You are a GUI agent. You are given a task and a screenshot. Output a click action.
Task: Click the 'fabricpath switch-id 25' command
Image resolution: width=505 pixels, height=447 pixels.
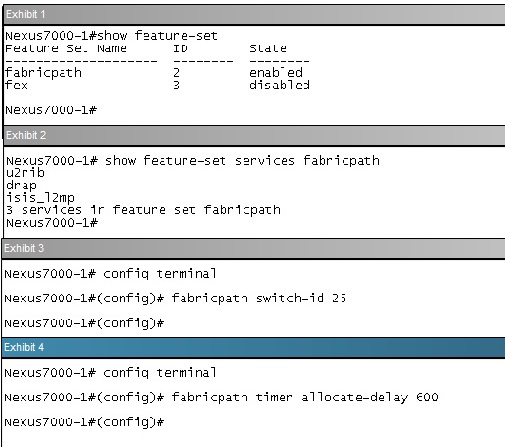point(259,298)
